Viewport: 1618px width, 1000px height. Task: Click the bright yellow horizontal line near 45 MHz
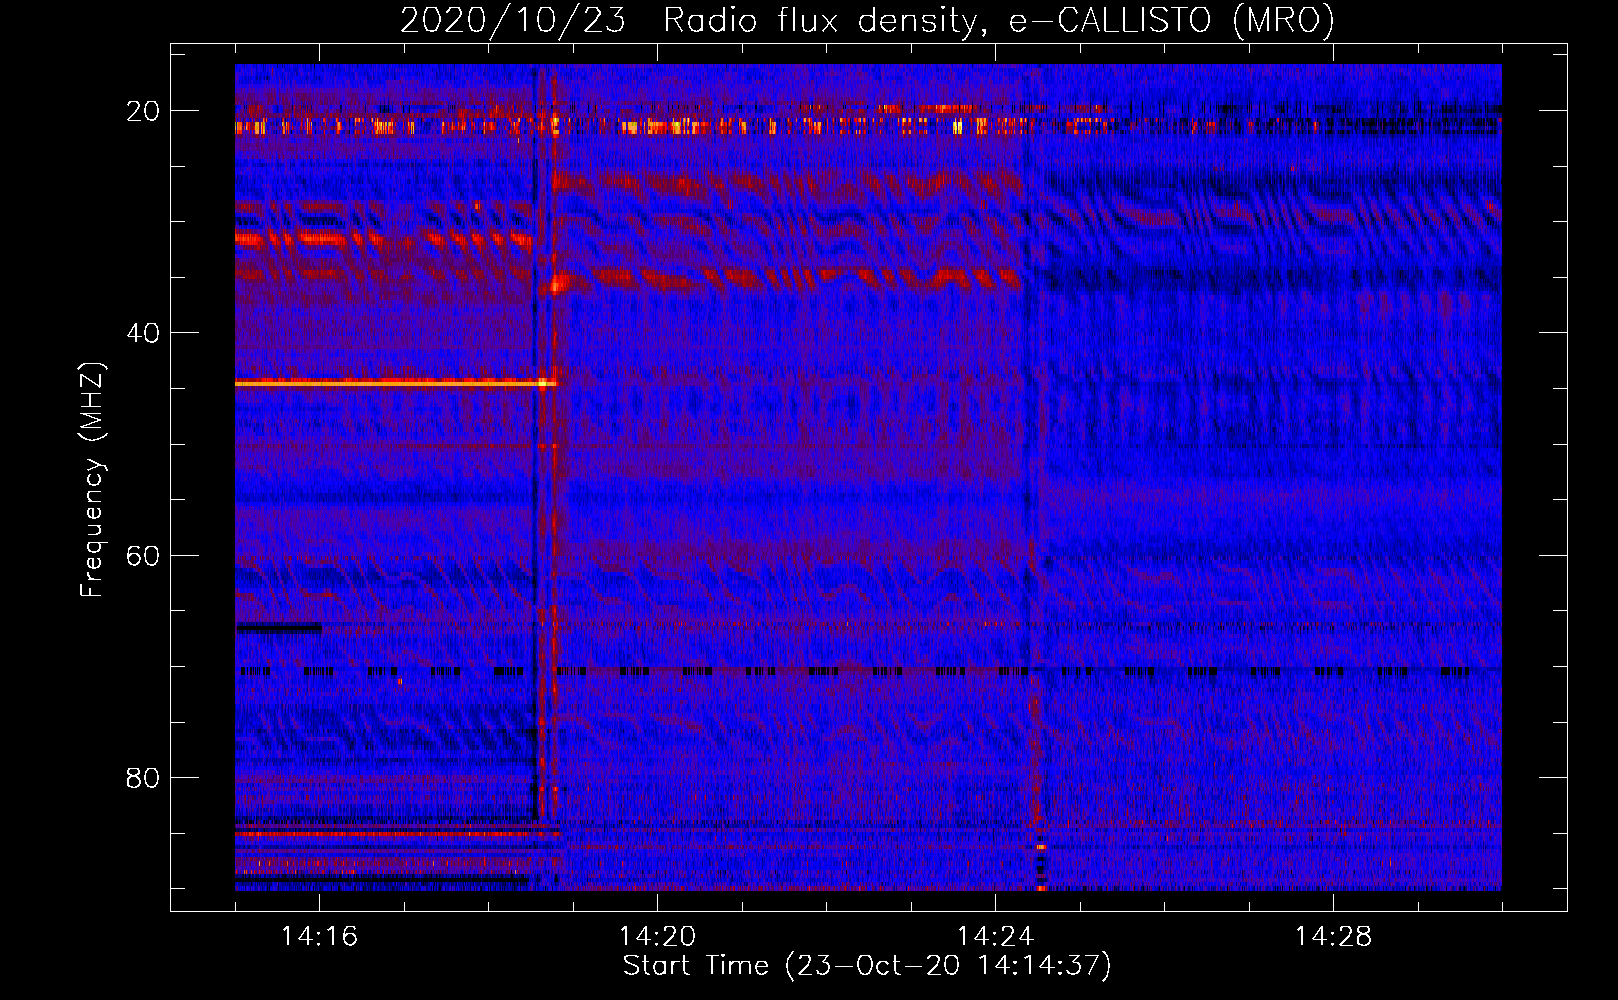click(395, 383)
